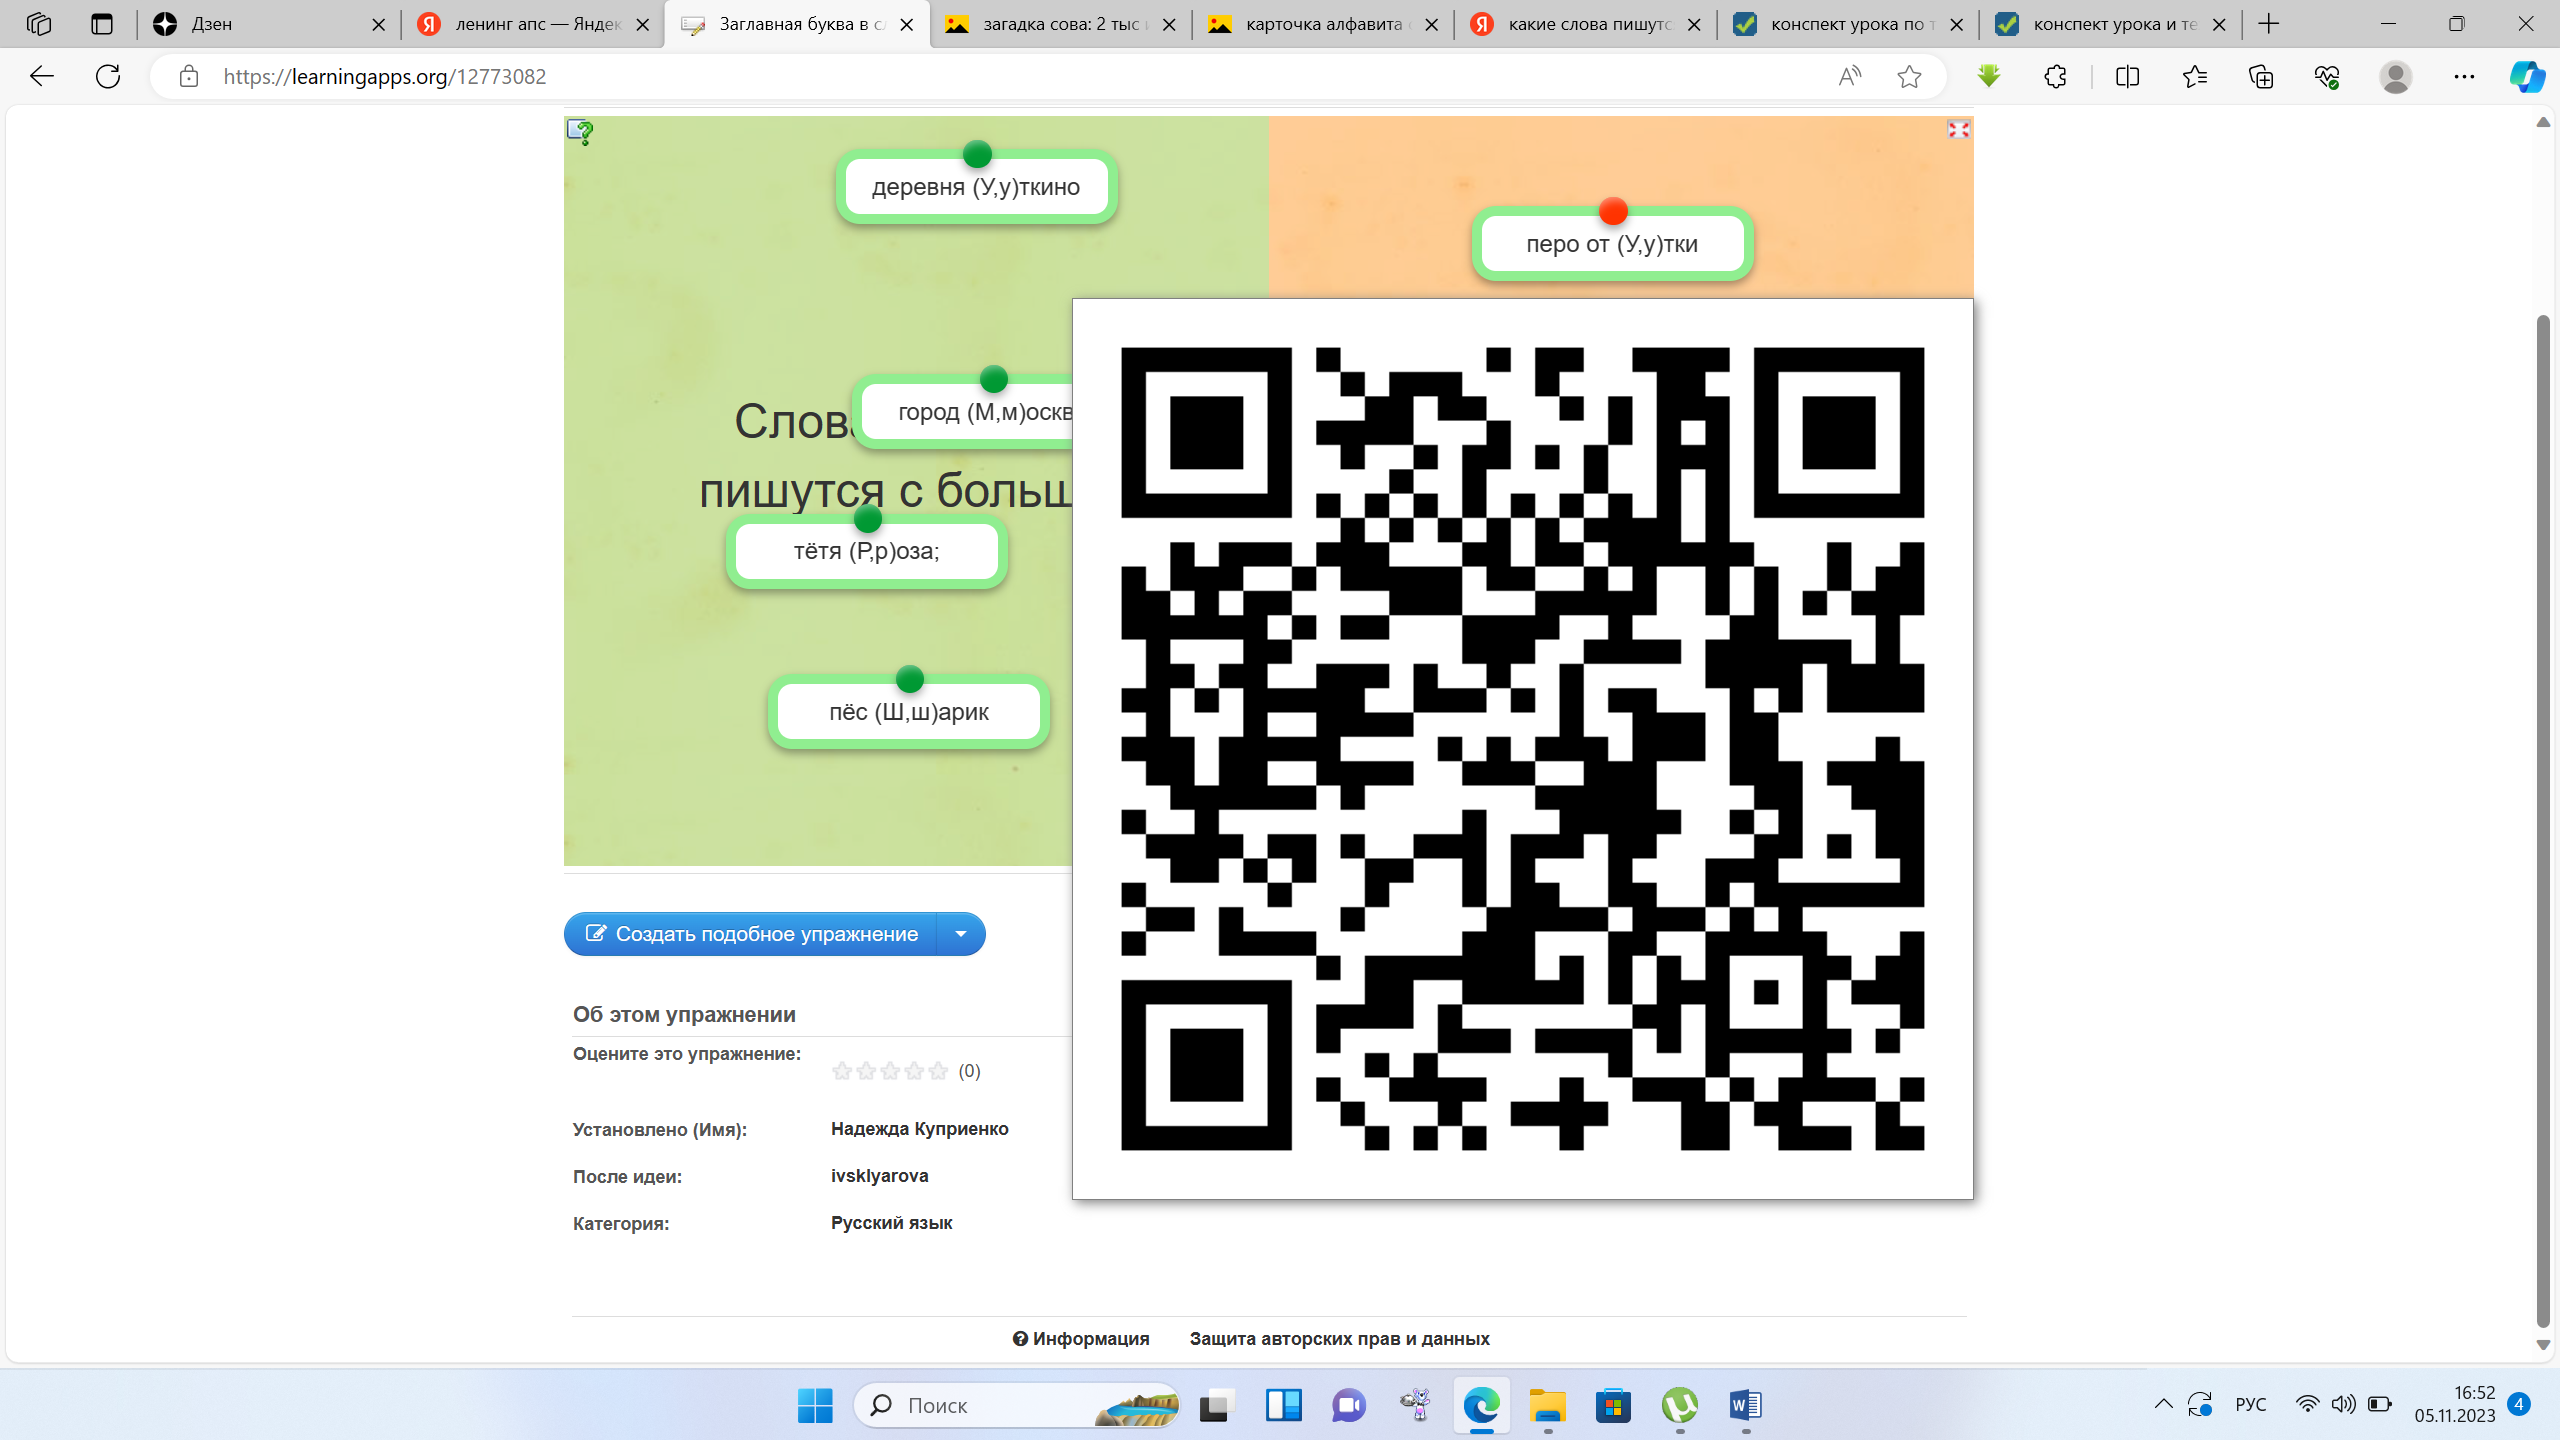
Task: View site information lock icon
Action: (189, 76)
